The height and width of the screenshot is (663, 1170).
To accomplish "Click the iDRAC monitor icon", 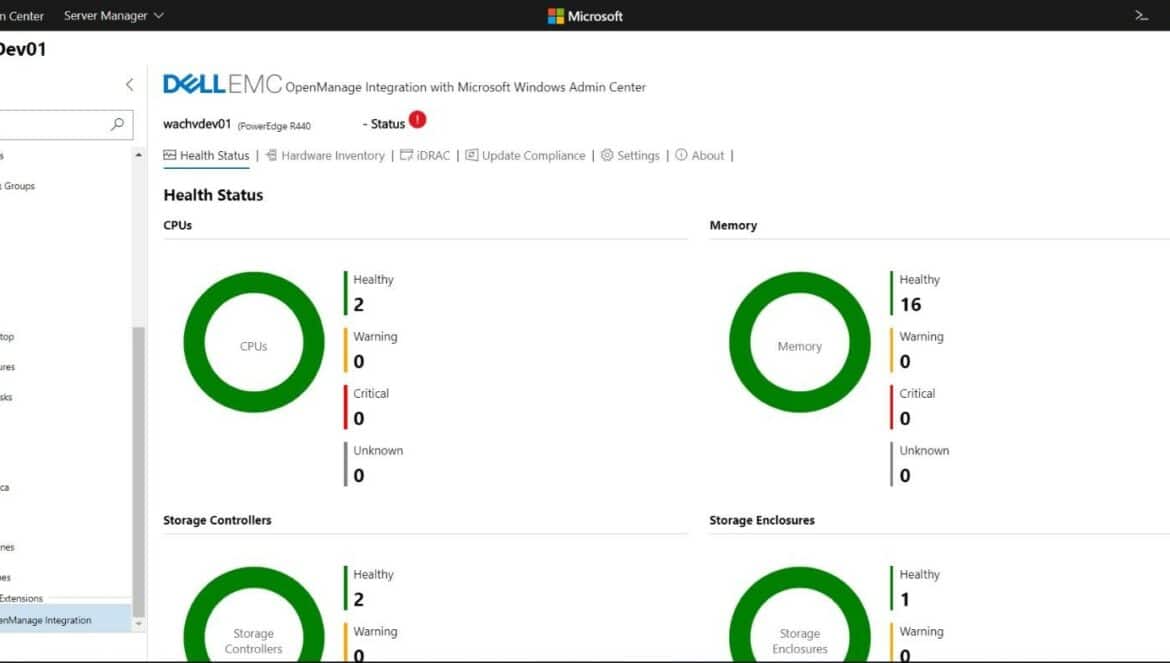I will [x=406, y=155].
